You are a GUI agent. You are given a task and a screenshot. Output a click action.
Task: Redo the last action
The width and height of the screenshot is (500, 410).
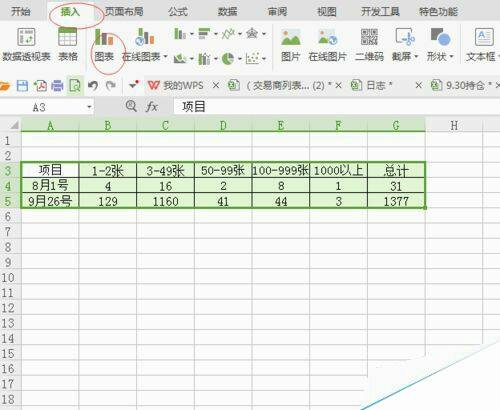coord(111,86)
